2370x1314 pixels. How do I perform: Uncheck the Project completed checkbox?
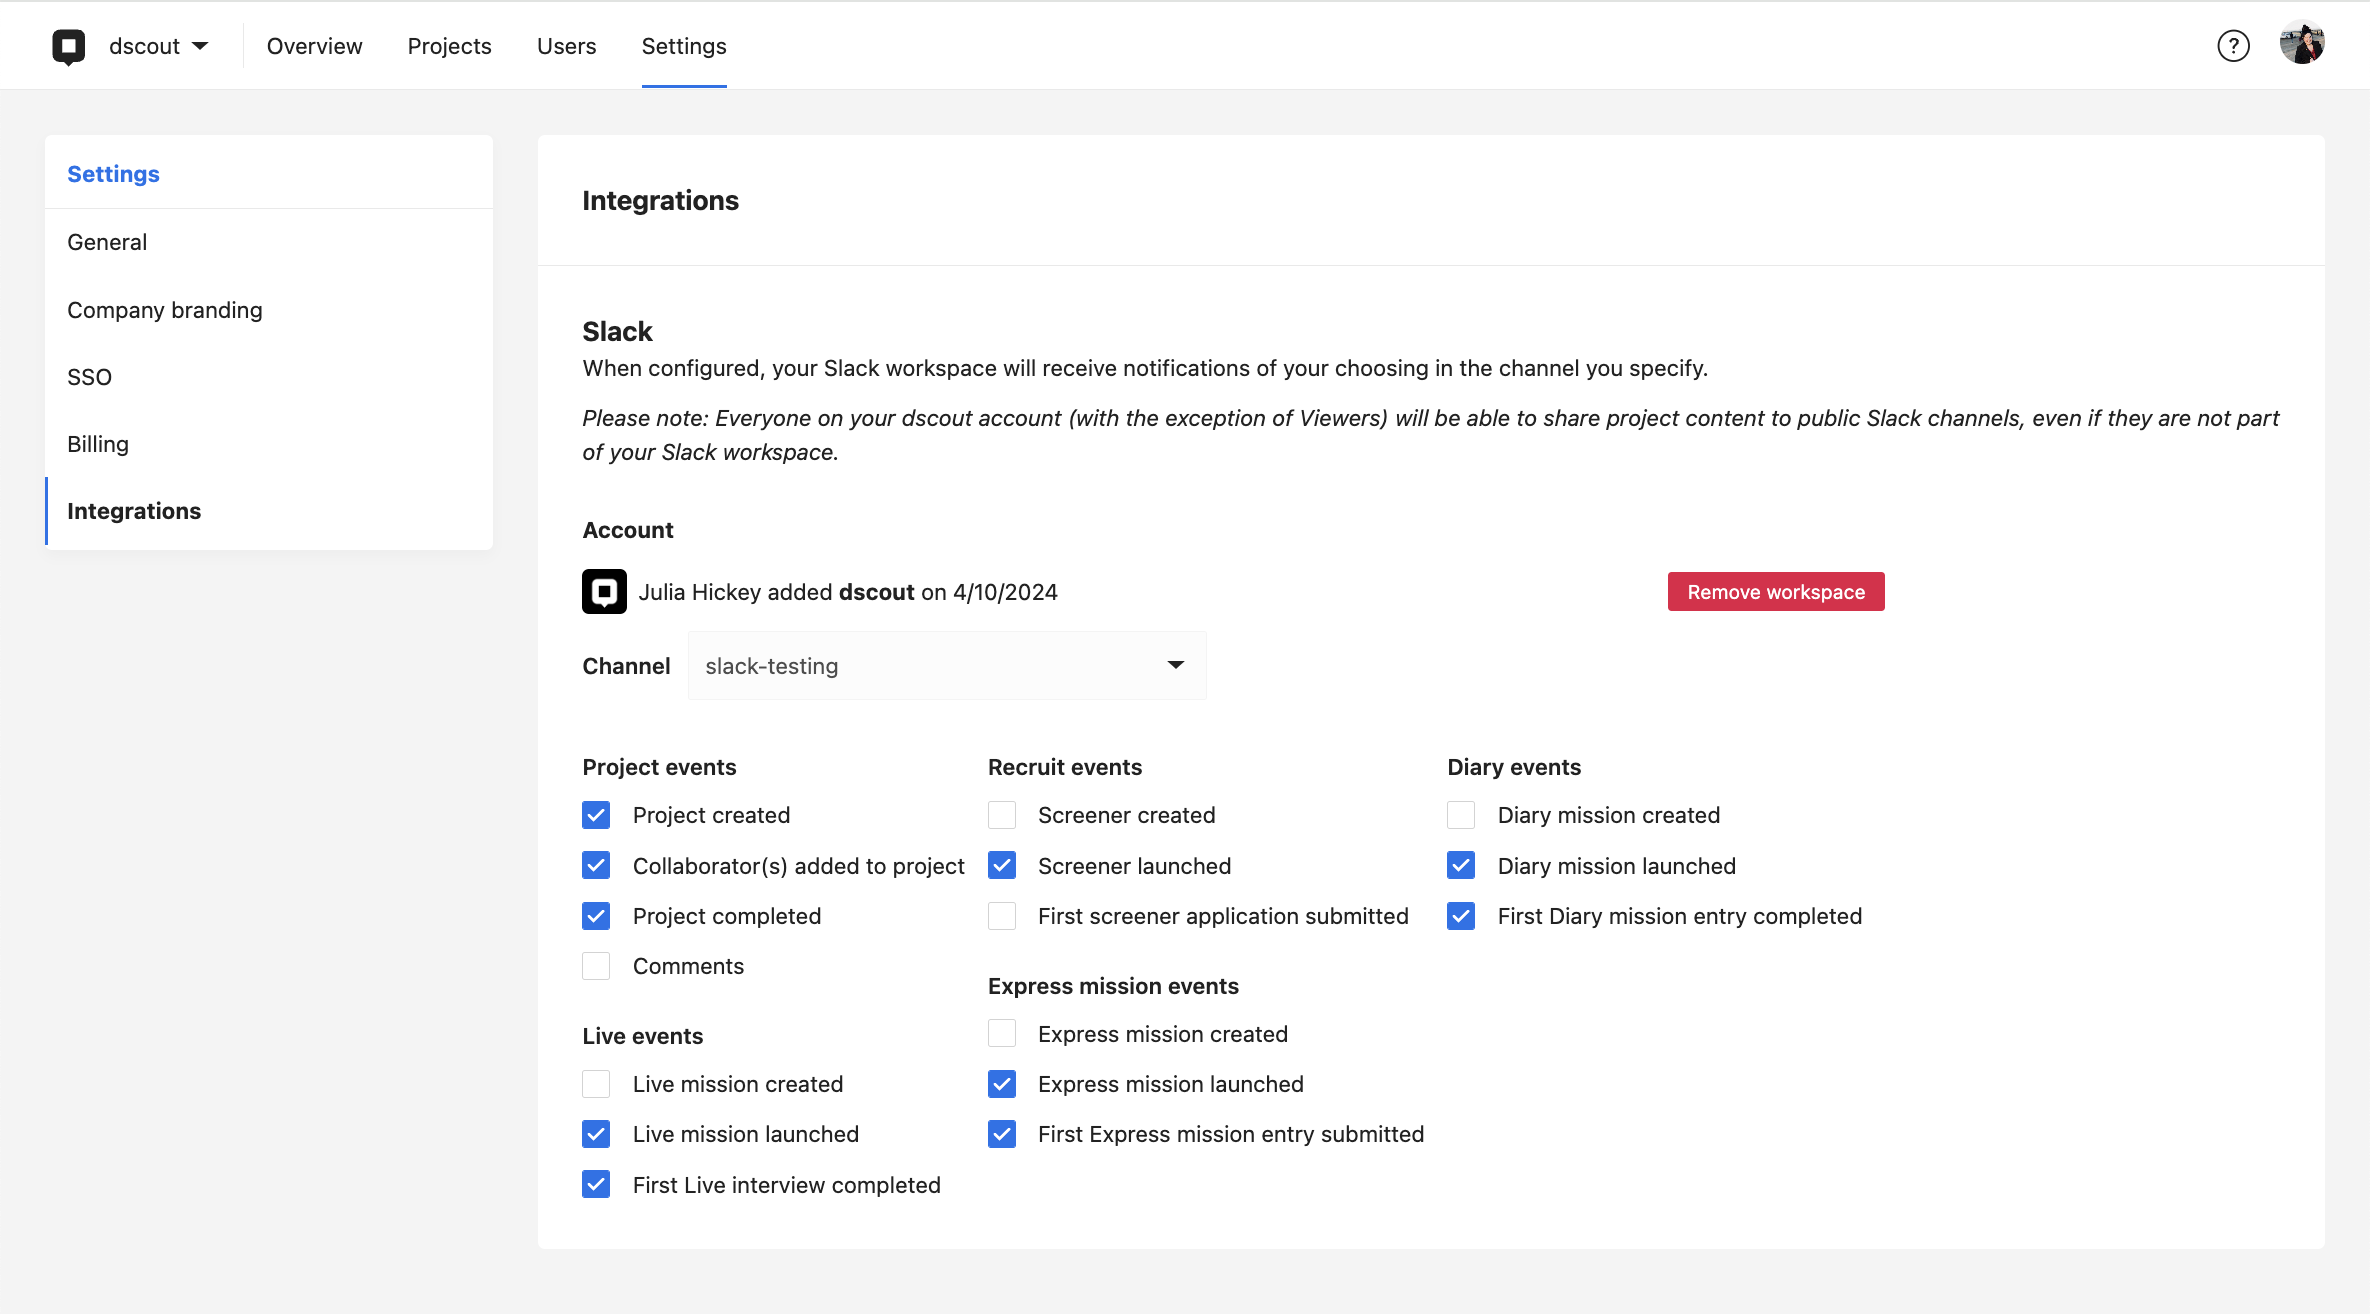pyautogui.click(x=596, y=916)
